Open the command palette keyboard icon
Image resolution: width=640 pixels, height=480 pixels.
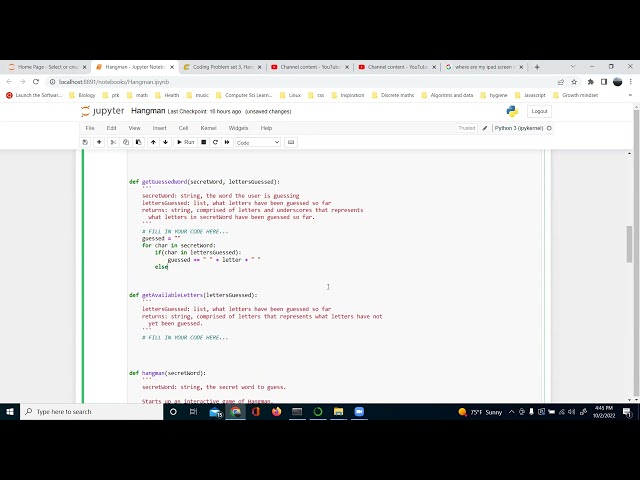(291, 142)
